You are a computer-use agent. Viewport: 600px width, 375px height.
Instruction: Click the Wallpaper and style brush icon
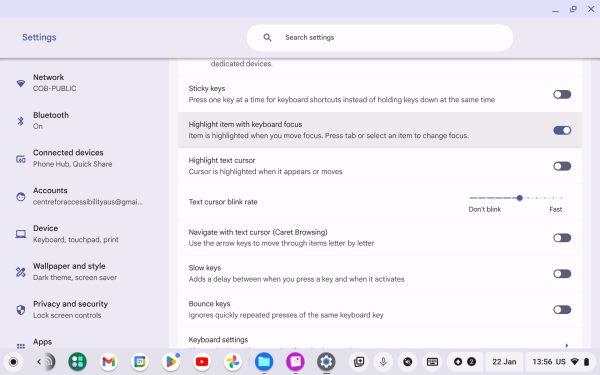click(x=21, y=272)
